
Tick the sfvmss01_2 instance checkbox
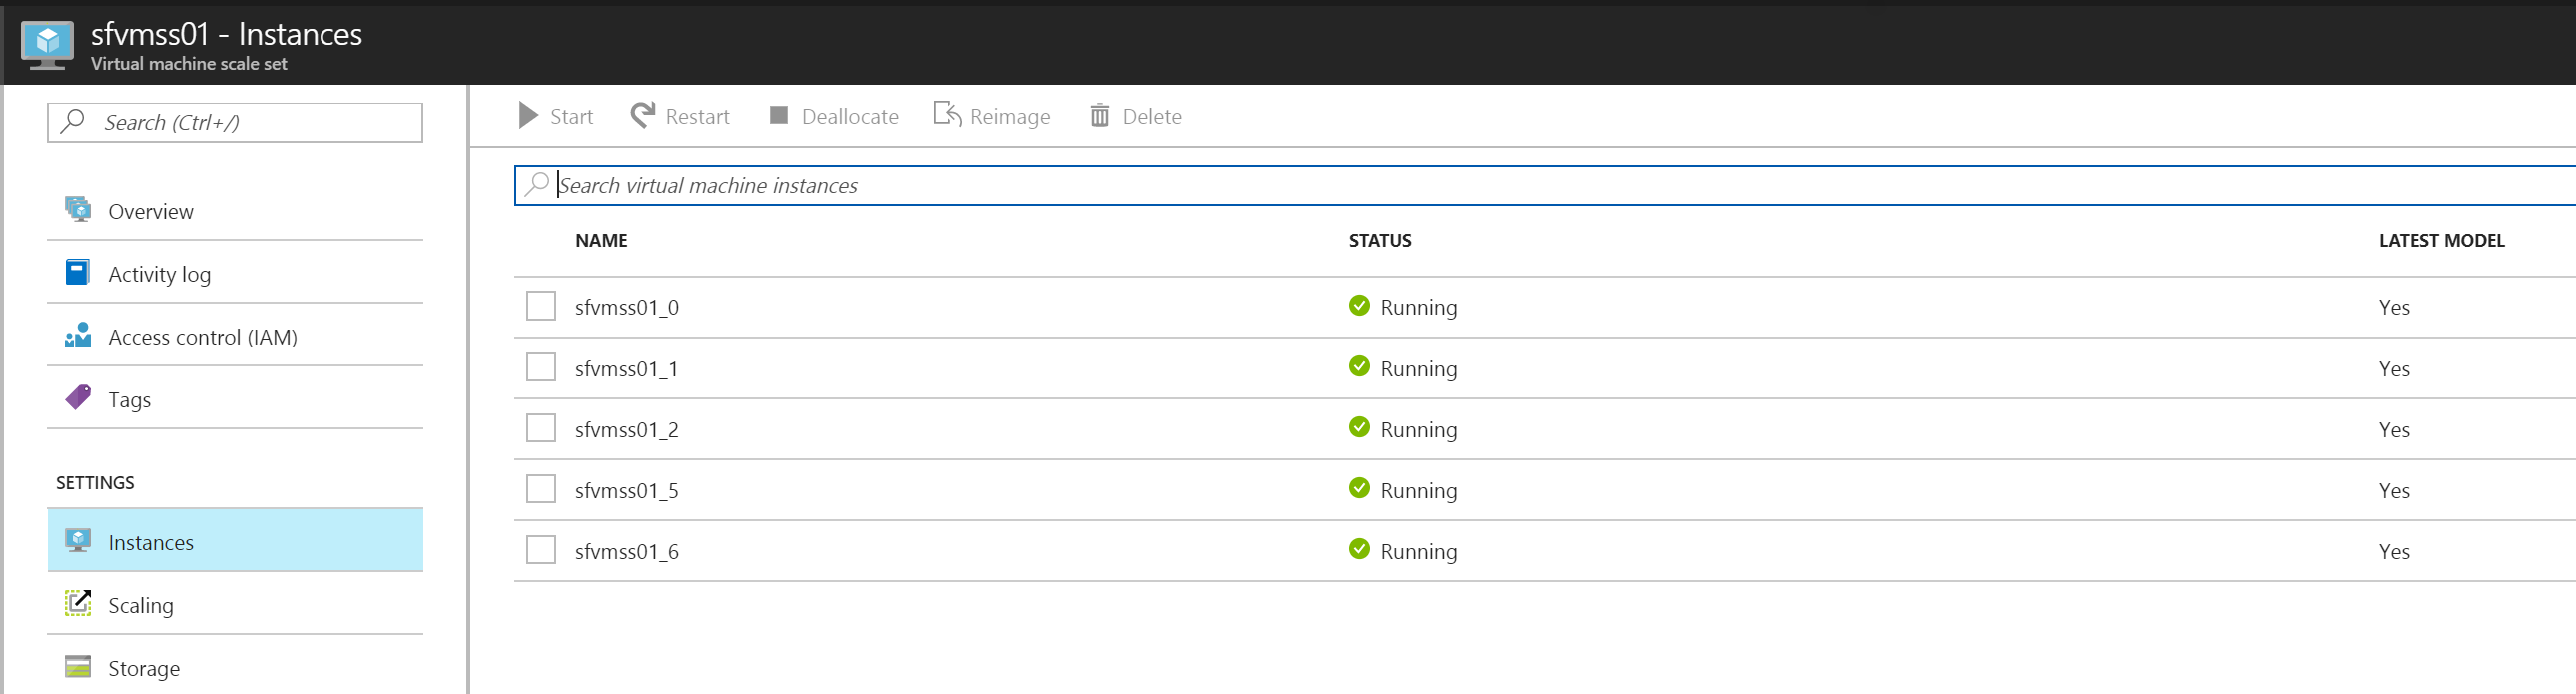541,429
